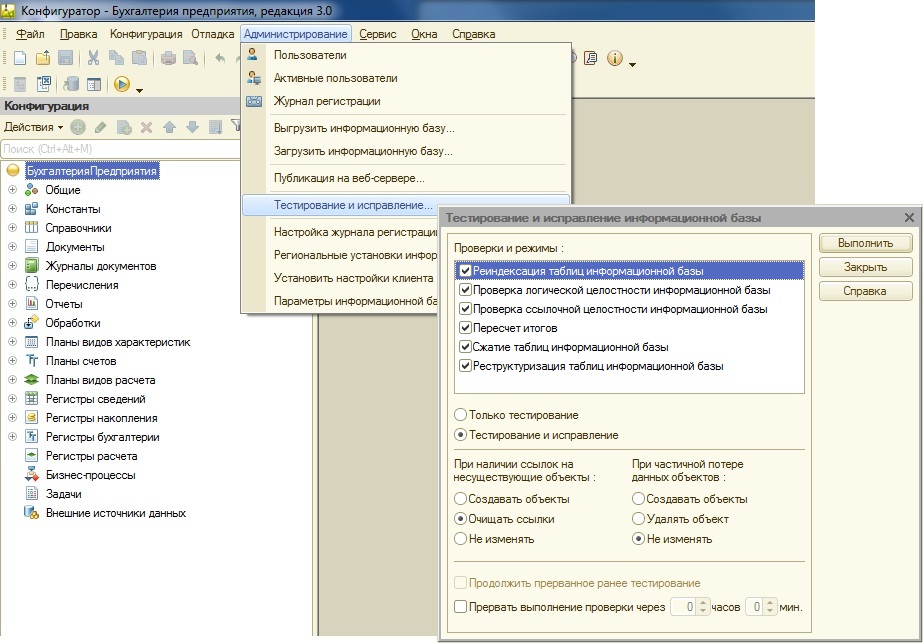Open the Конфигурация menu

[146, 34]
